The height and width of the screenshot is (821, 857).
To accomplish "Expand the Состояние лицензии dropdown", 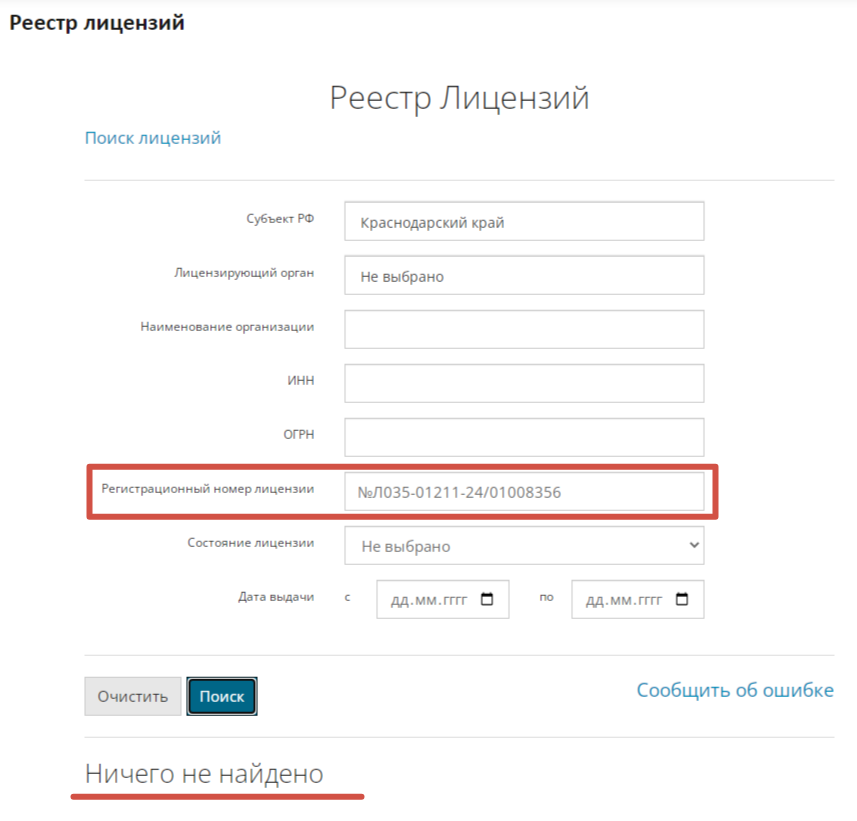I will 524,546.
